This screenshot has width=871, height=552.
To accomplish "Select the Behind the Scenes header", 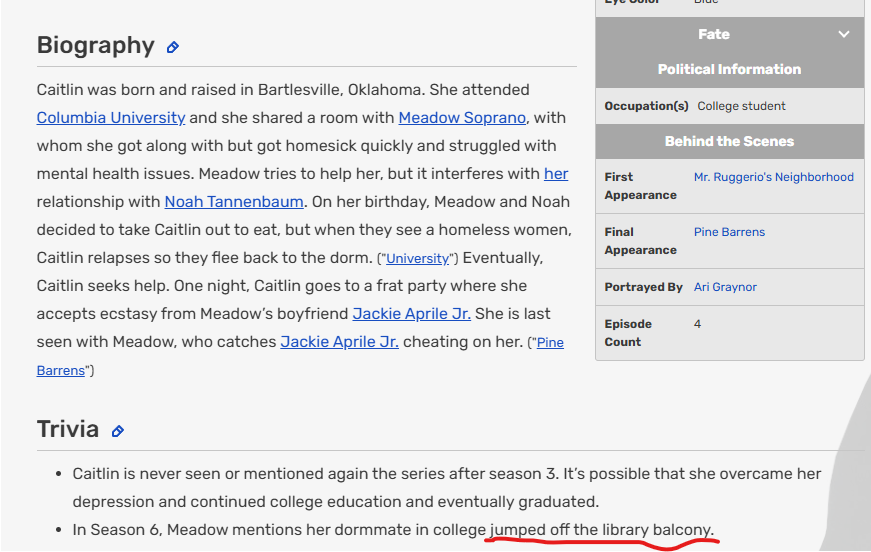I will coord(729,141).
